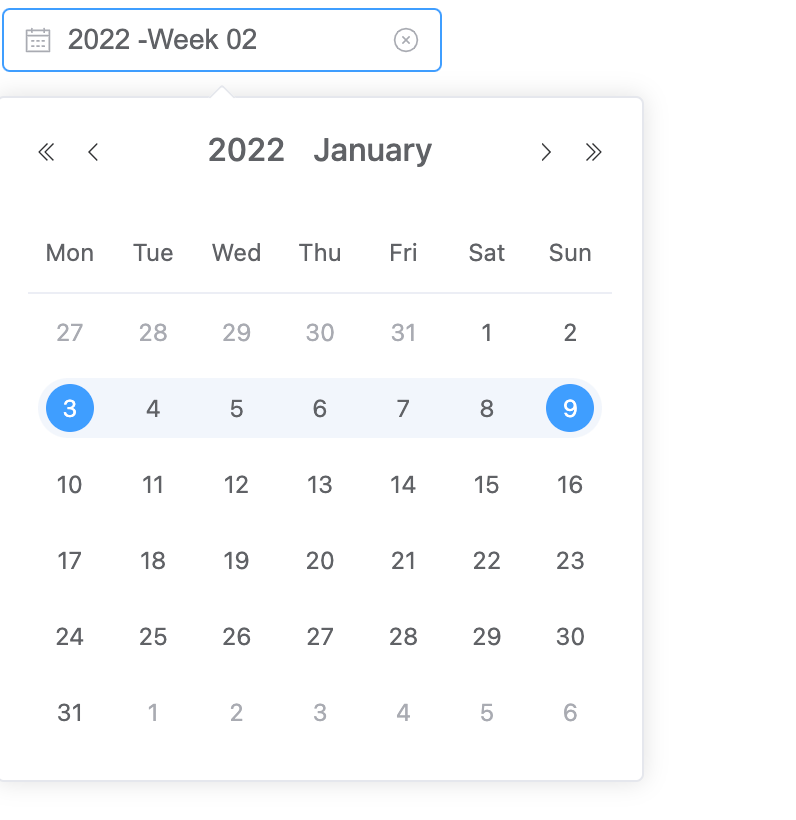Select January 9, end of highlighted week
796x820 pixels.
pos(570,408)
